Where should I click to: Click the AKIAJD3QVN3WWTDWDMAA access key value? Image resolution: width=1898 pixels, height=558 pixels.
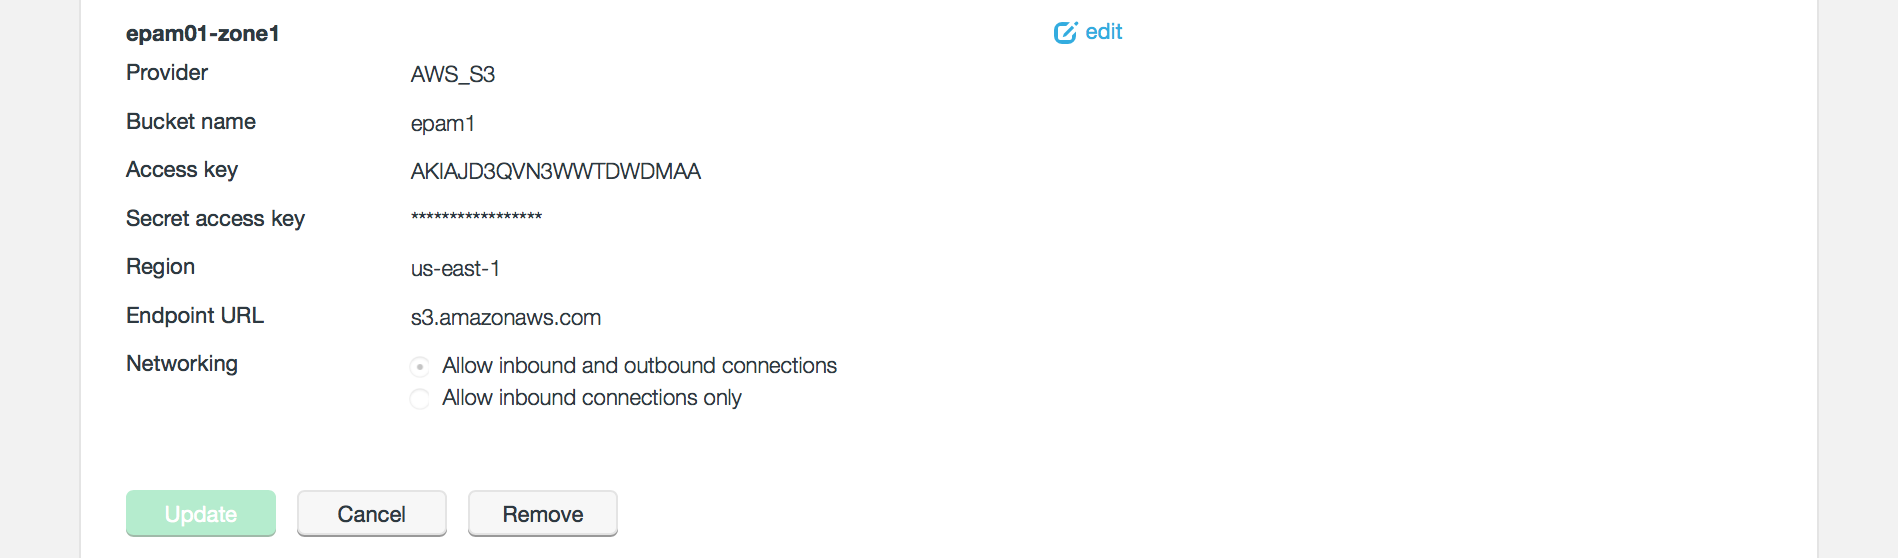(x=556, y=172)
